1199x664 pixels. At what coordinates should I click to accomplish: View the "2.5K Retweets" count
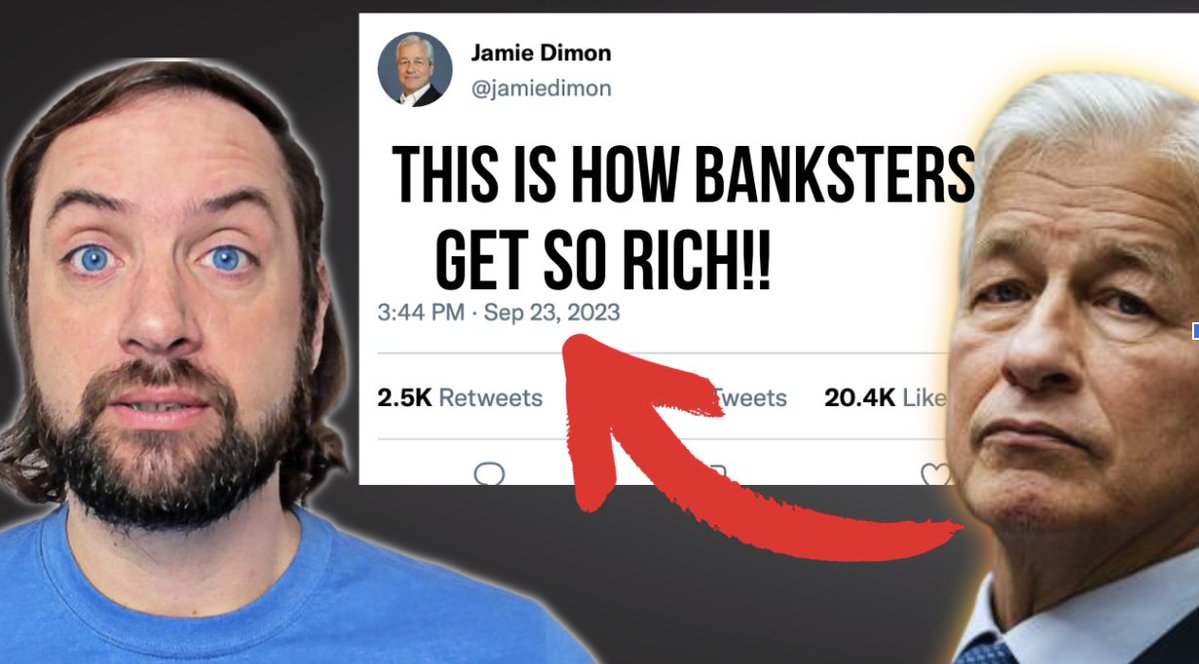click(x=460, y=398)
